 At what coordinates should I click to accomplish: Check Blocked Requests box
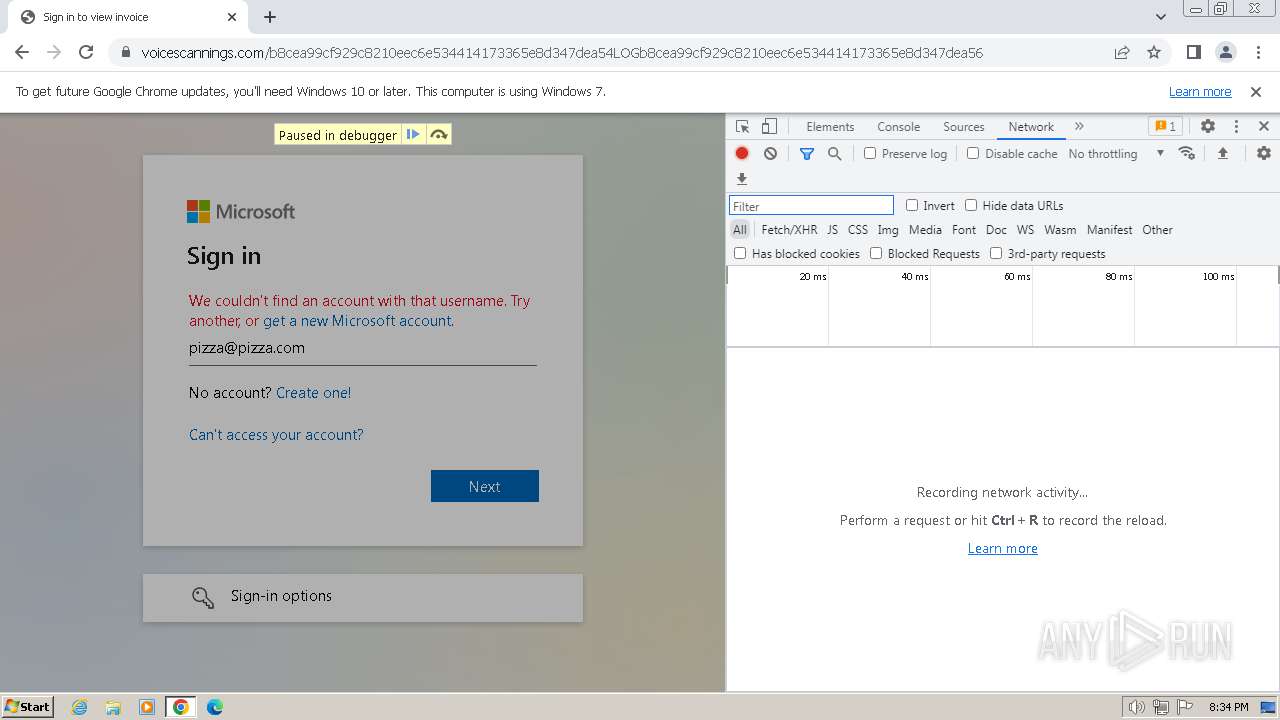pyautogui.click(x=876, y=253)
